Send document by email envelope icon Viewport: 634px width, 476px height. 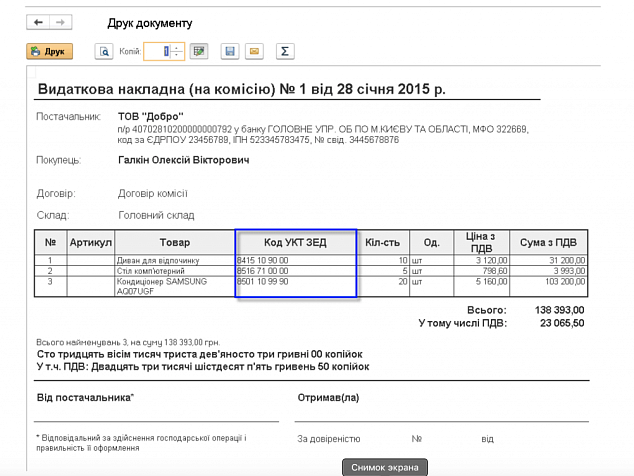[254, 51]
